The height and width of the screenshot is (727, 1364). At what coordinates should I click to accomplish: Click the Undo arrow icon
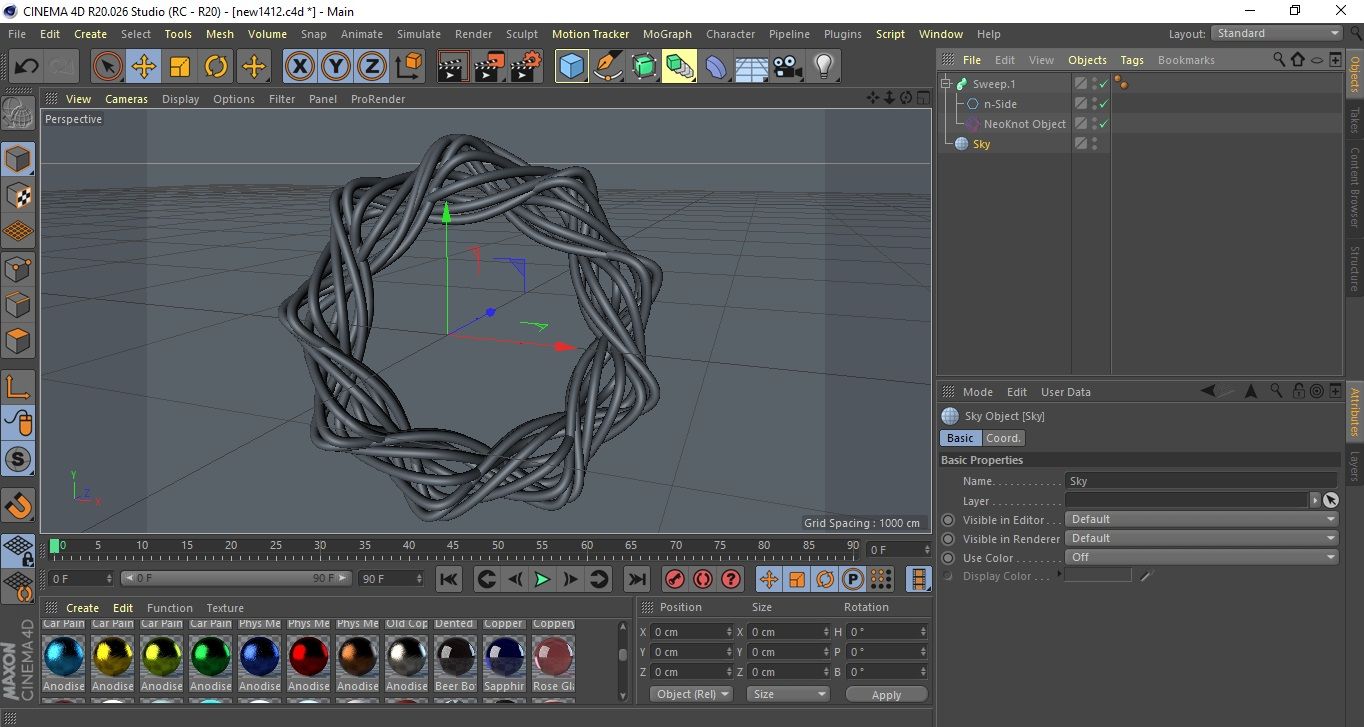click(27, 67)
